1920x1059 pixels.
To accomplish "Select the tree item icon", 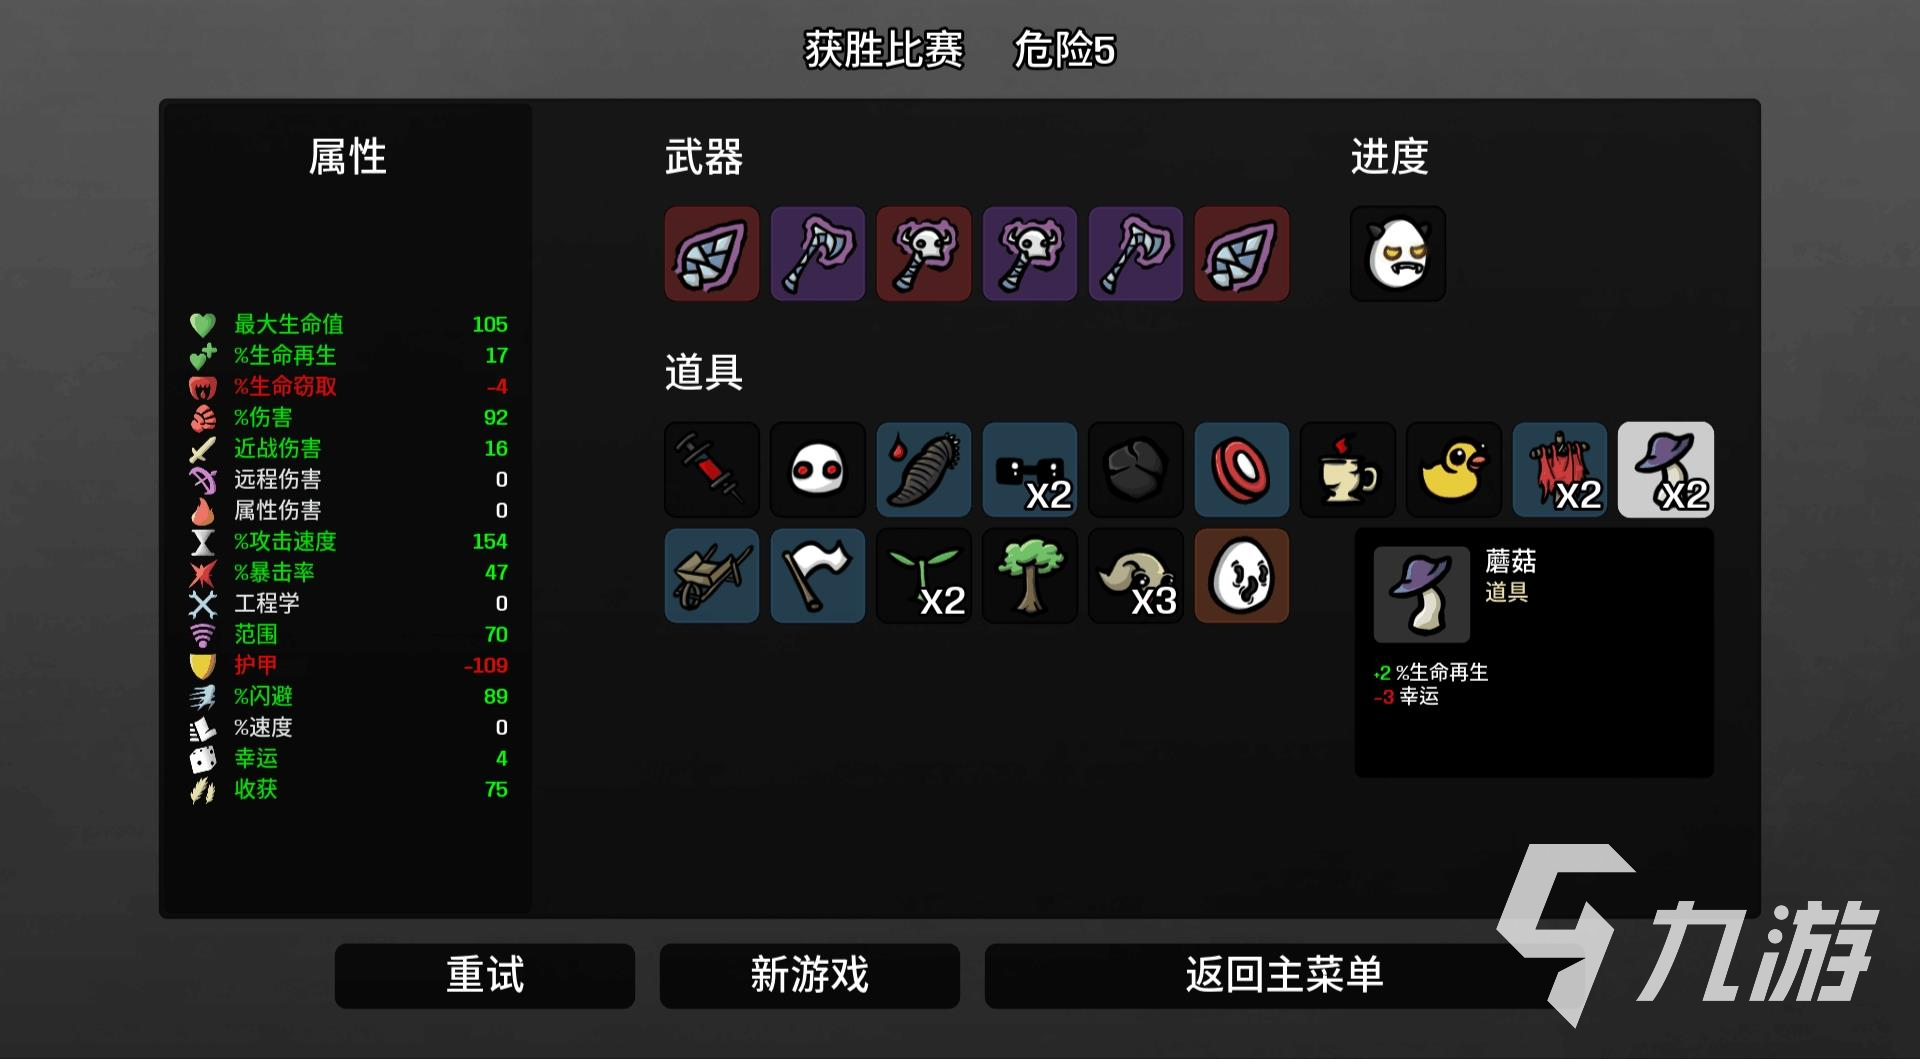I will pyautogui.click(x=1030, y=576).
